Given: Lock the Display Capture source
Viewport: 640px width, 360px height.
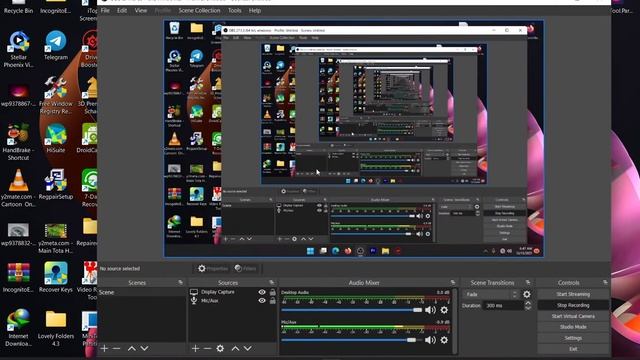Looking at the screenshot, I should (x=273, y=292).
